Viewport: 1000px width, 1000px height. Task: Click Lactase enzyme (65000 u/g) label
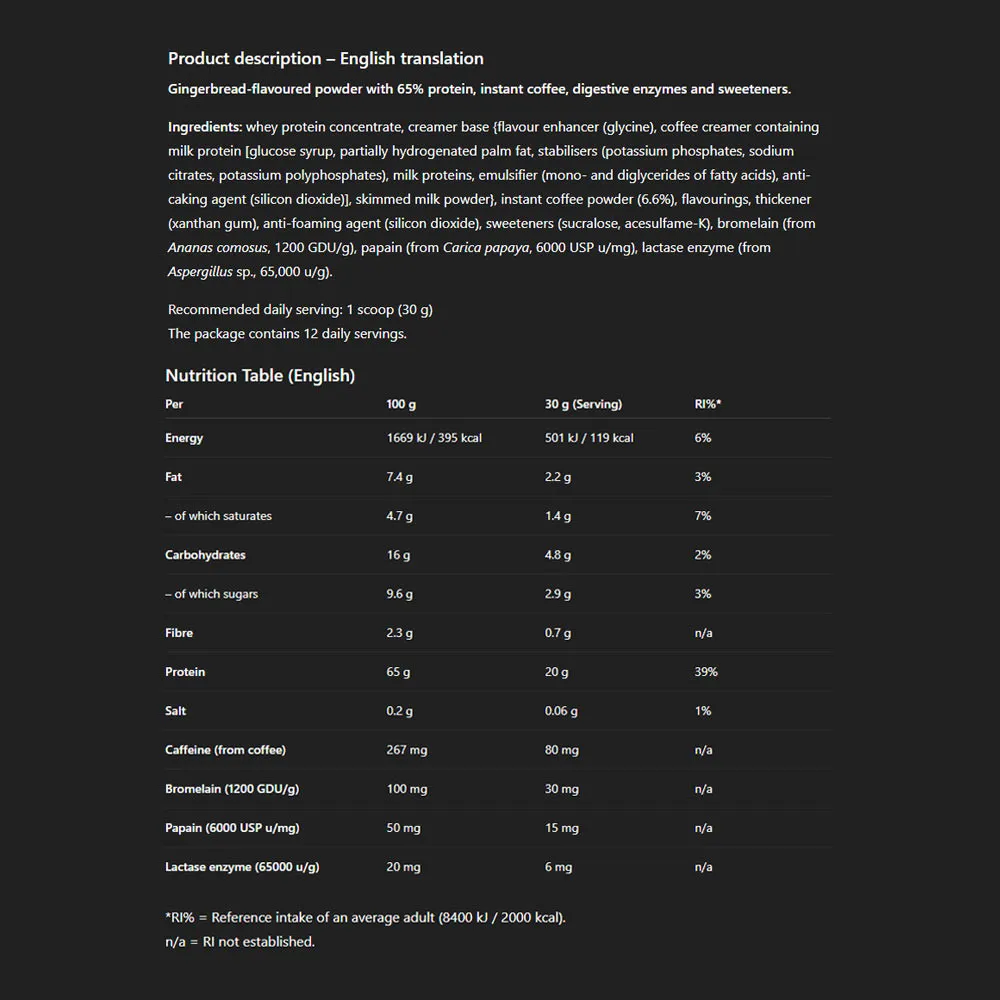click(x=242, y=866)
